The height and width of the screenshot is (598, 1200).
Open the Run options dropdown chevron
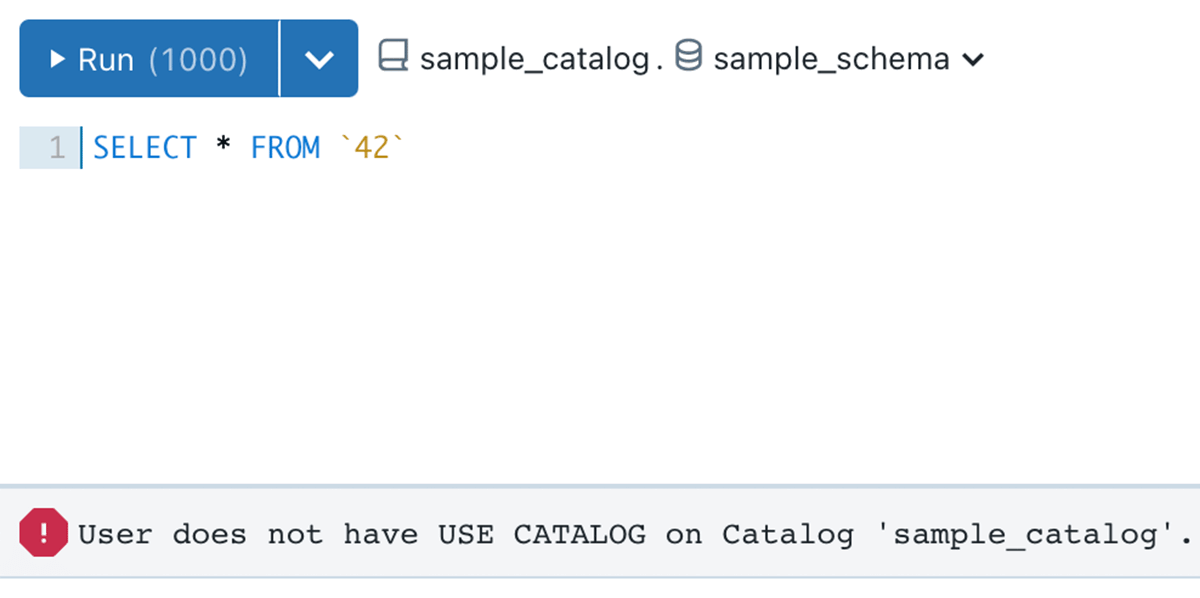coord(319,58)
